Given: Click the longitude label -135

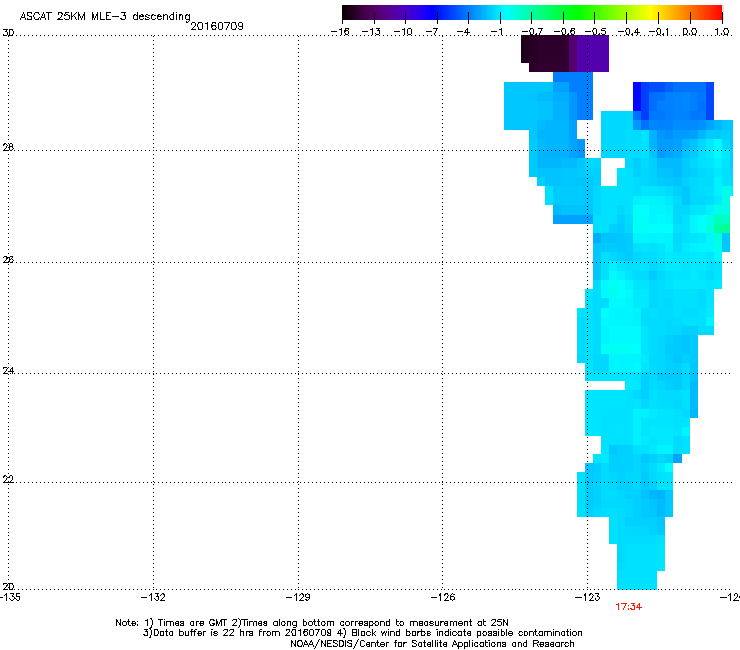Looking at the screenshot, I should point(10,598).
